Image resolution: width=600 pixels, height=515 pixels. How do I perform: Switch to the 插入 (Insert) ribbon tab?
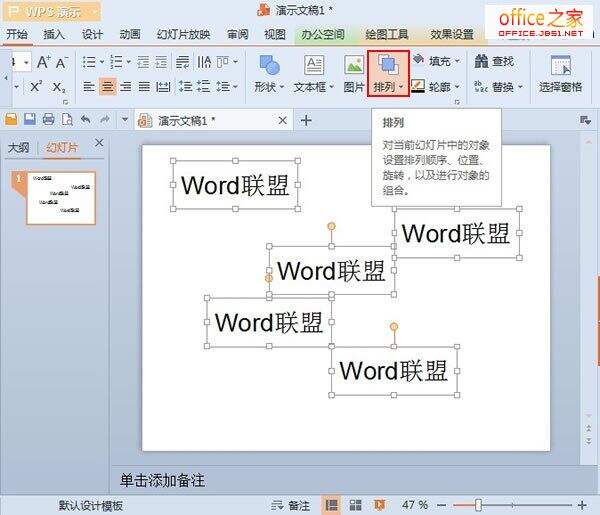(53, 34)
